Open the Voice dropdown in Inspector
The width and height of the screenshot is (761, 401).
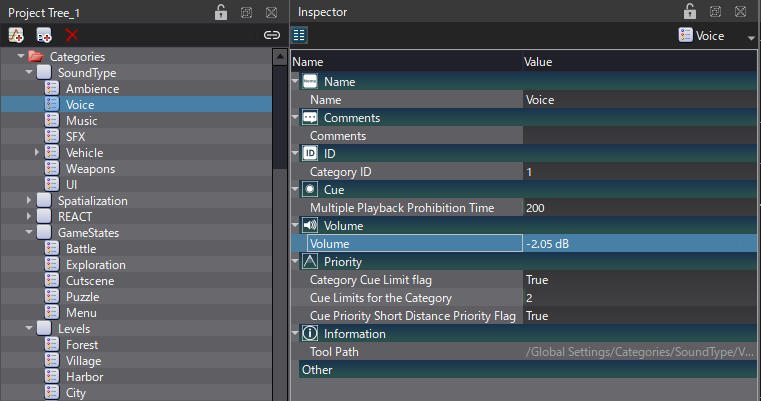pos(750,37)
